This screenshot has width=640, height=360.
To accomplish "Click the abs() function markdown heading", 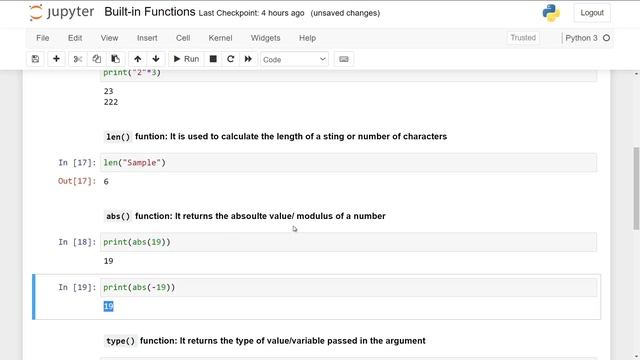I will click(x=245, y=216).
